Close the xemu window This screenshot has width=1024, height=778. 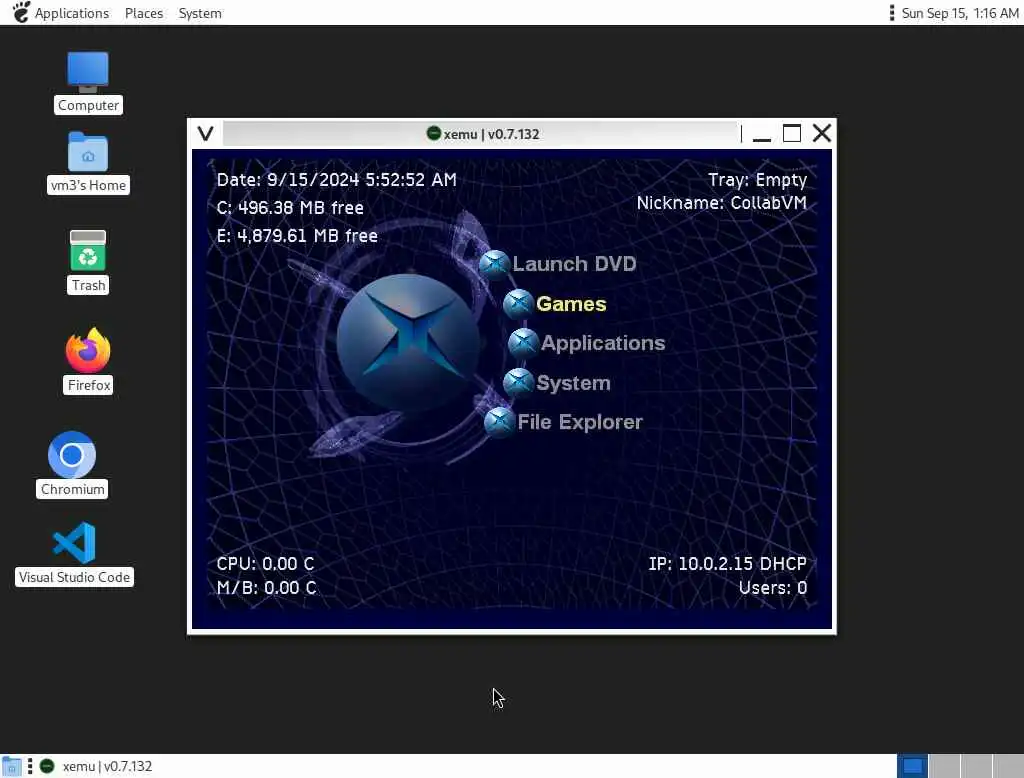pyautogui.click(x=822, y=133)
